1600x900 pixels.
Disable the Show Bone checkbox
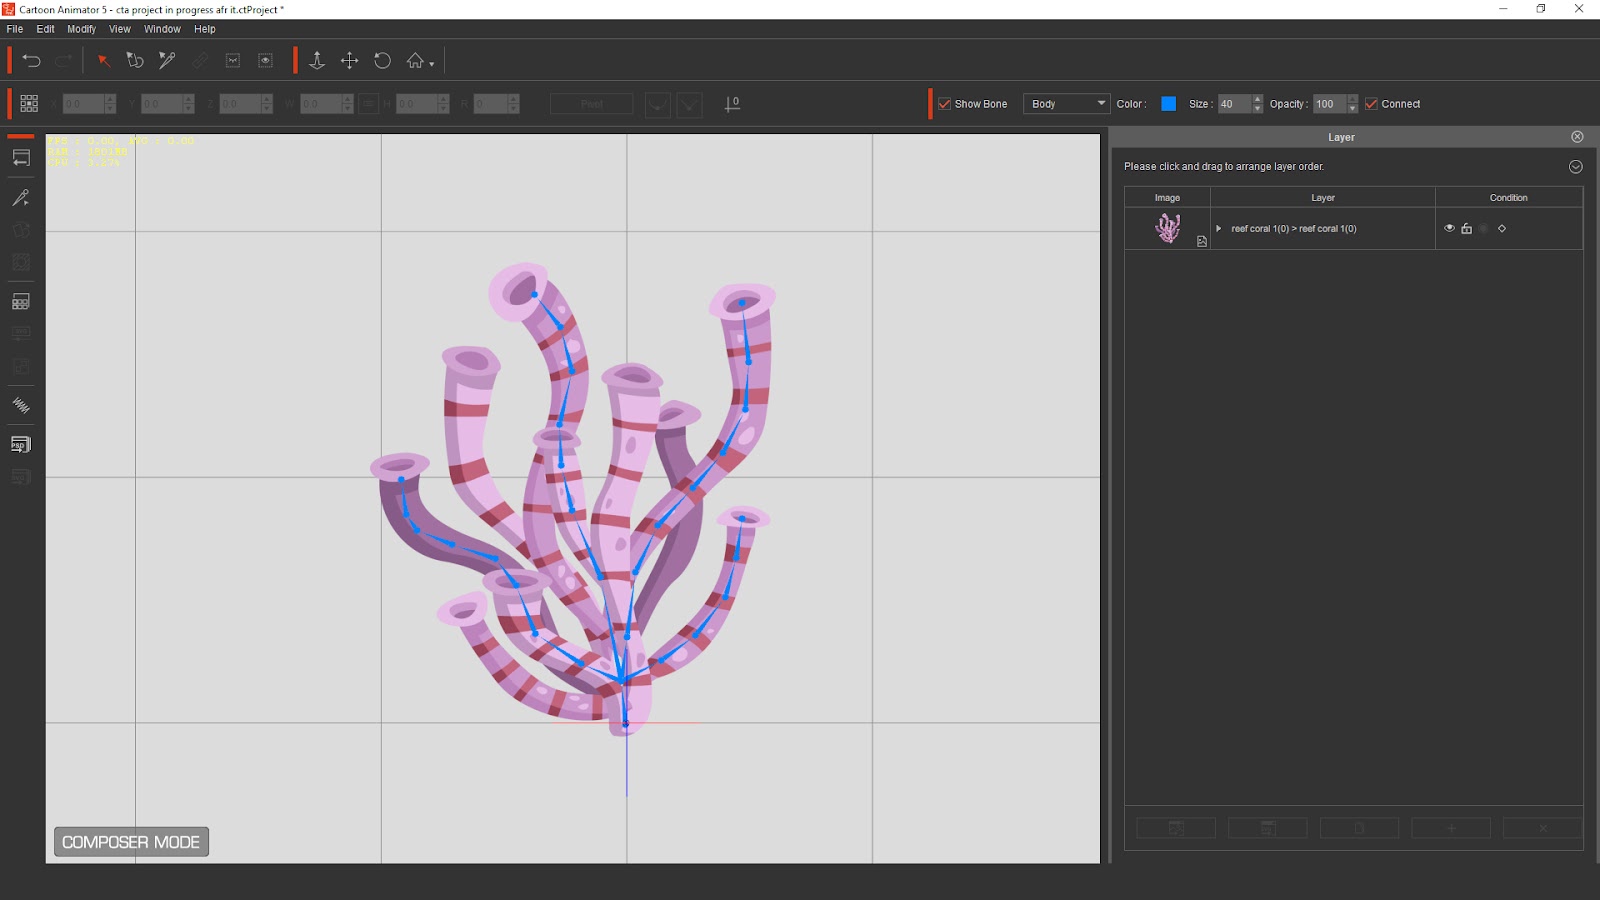pos(944,103)
